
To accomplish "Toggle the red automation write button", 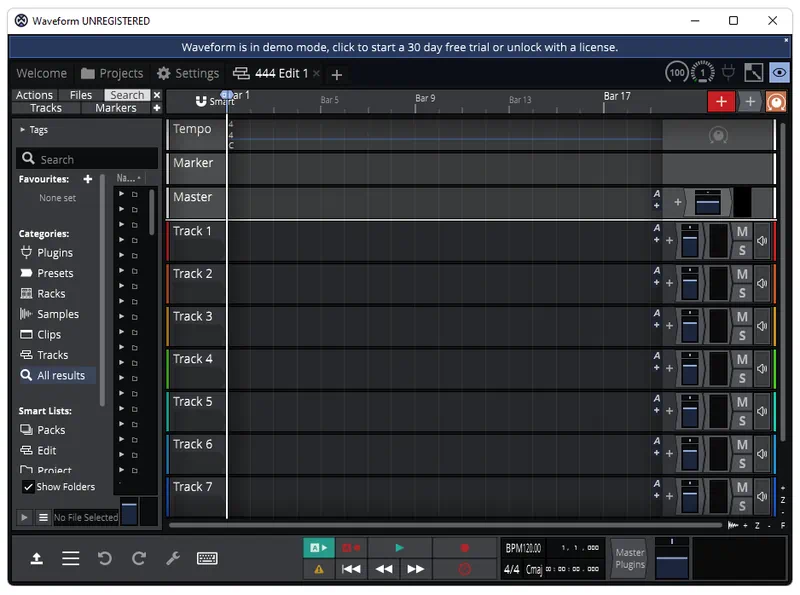I will click(x=351, y=548).
